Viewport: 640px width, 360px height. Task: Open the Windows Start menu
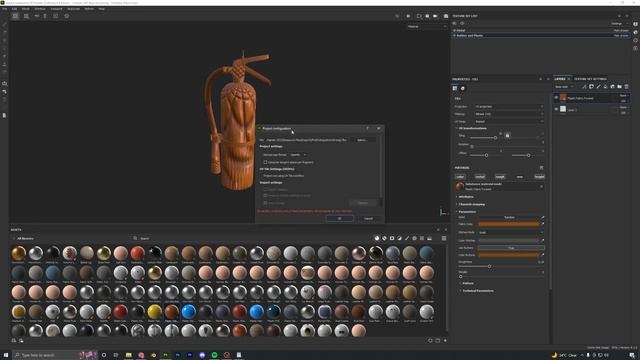point(6,355)
